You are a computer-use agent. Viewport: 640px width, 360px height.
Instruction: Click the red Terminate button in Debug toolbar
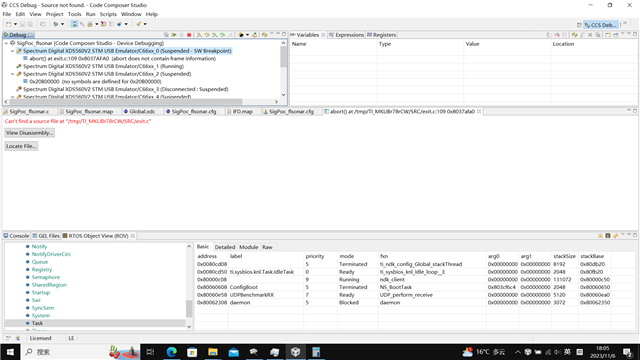189,35
